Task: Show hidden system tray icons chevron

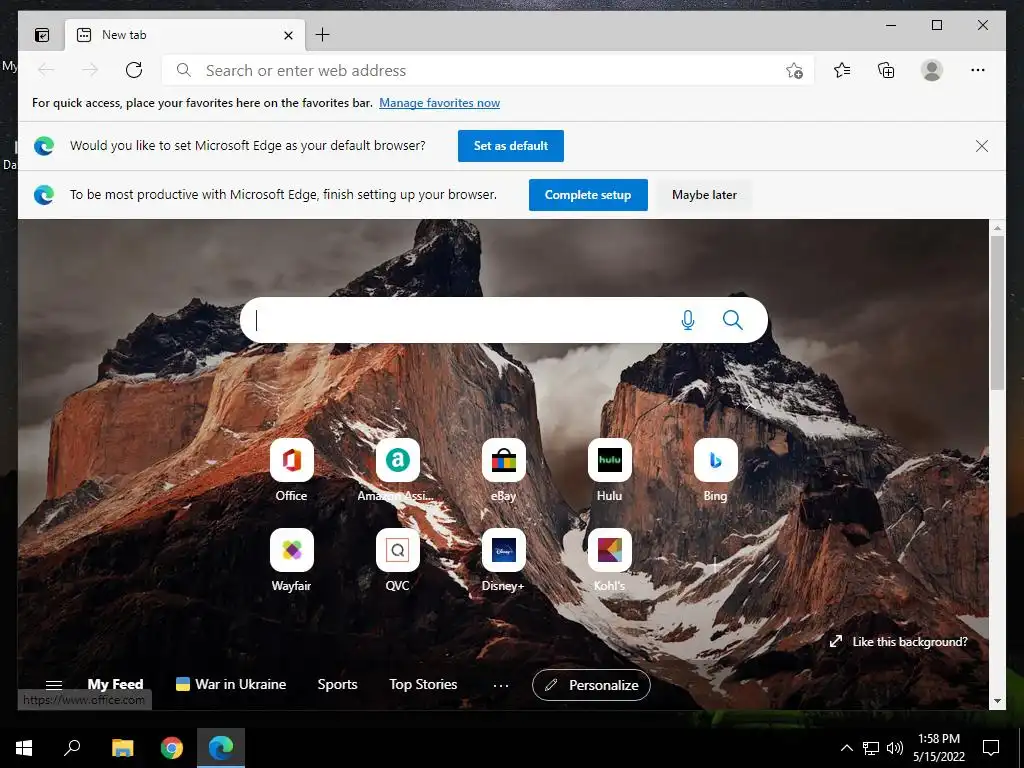Action: [846, 748]
